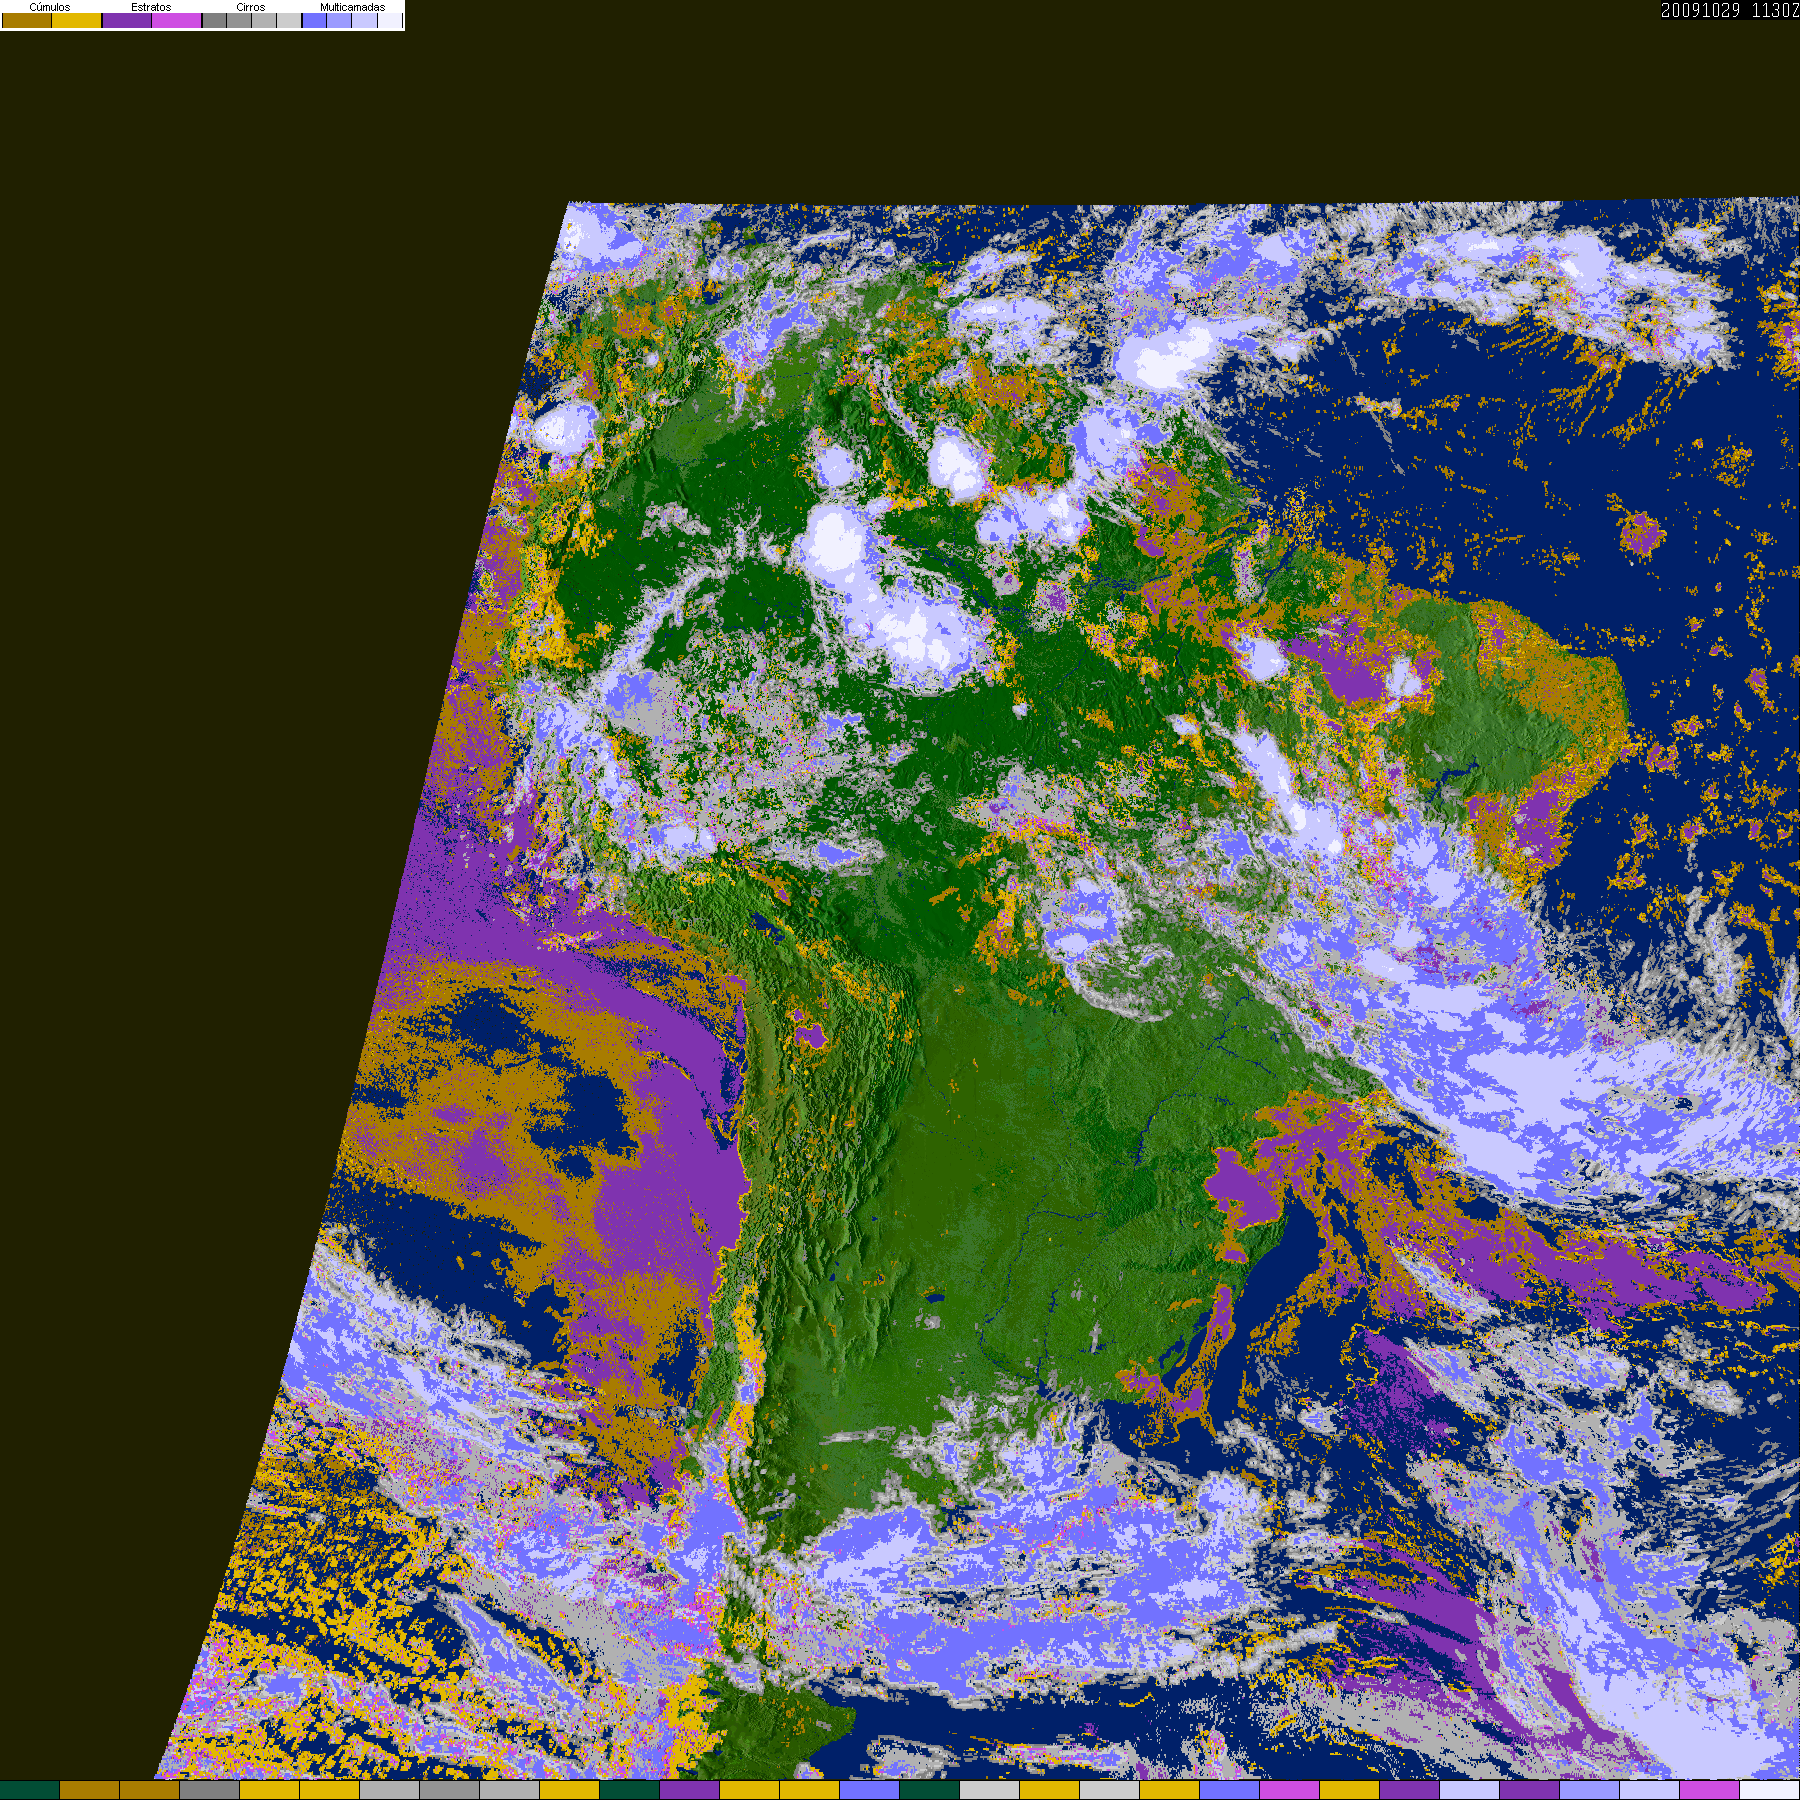
Task: Click the 1130Z time stamp
Action: (1776, 10)
